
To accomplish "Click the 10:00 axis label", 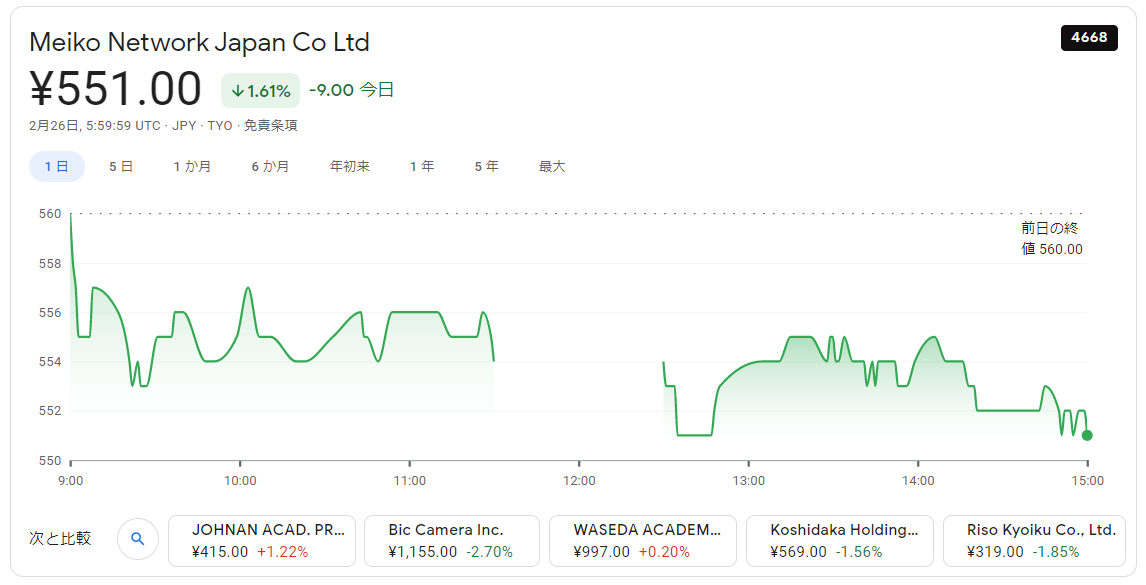I will point(240,480).
